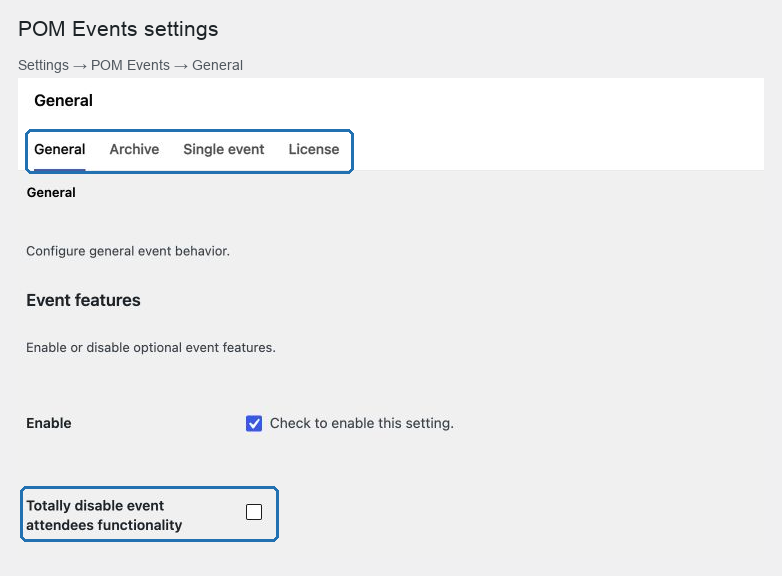The height and width of the screenshot is (576, 782).
Task: Click the 'POM Events settings' page title
Action: click(118, 29)
